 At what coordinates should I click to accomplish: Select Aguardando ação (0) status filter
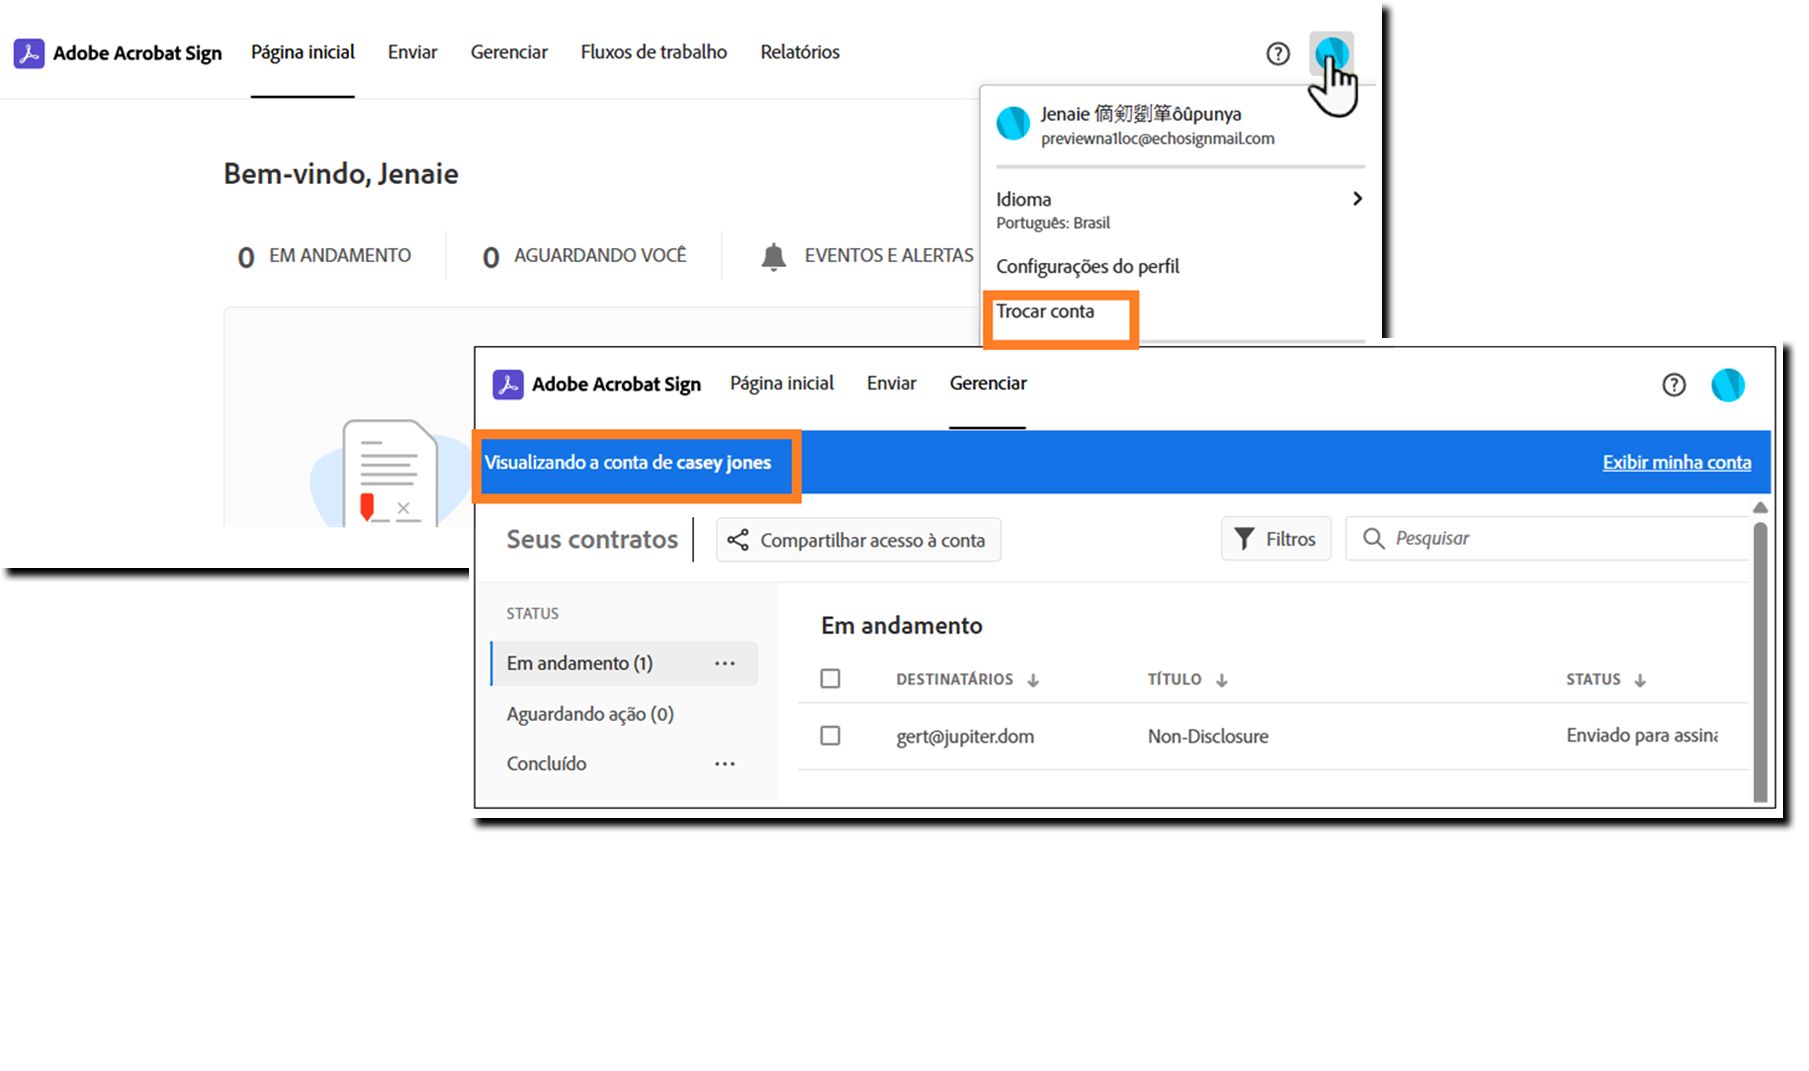tap(590, 714)
